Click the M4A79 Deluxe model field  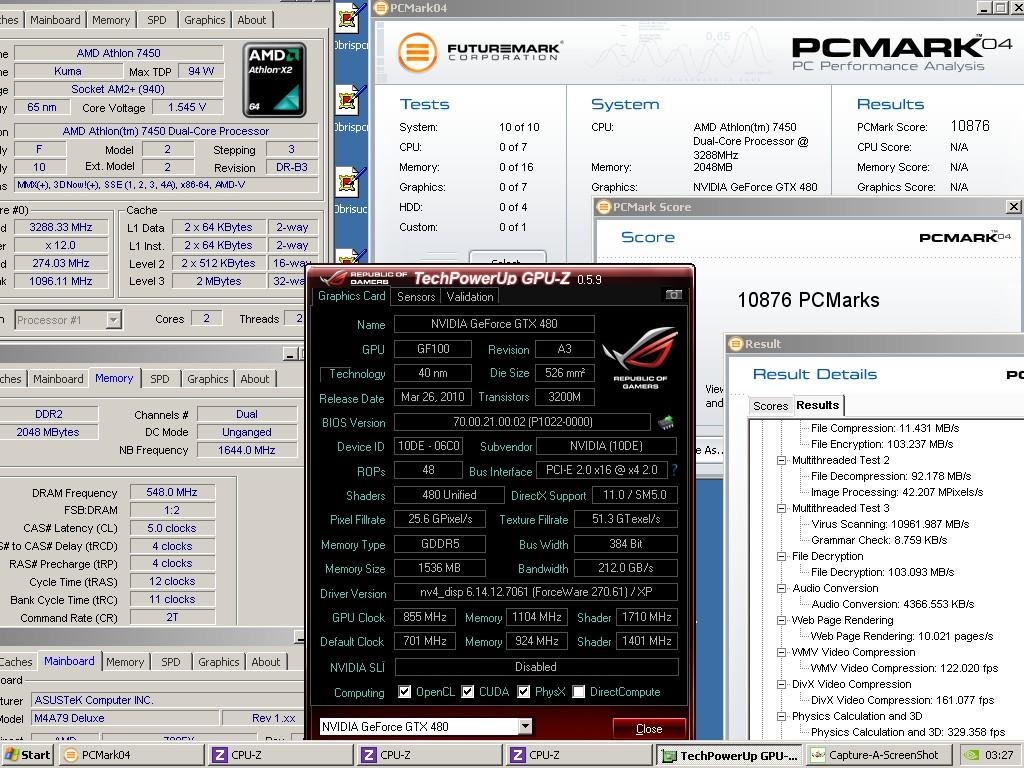pyautogui.click(x=124, y=718)
